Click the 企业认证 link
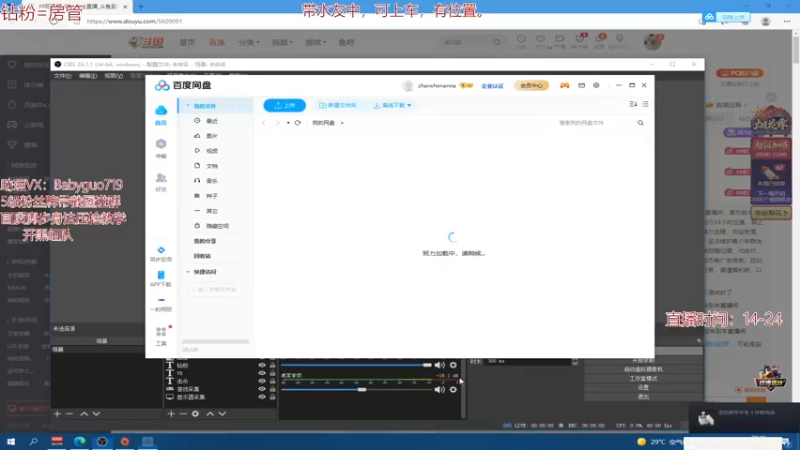The width and height of the screenshot is (800, 450). pyautogui.click(x=492, y=86)
